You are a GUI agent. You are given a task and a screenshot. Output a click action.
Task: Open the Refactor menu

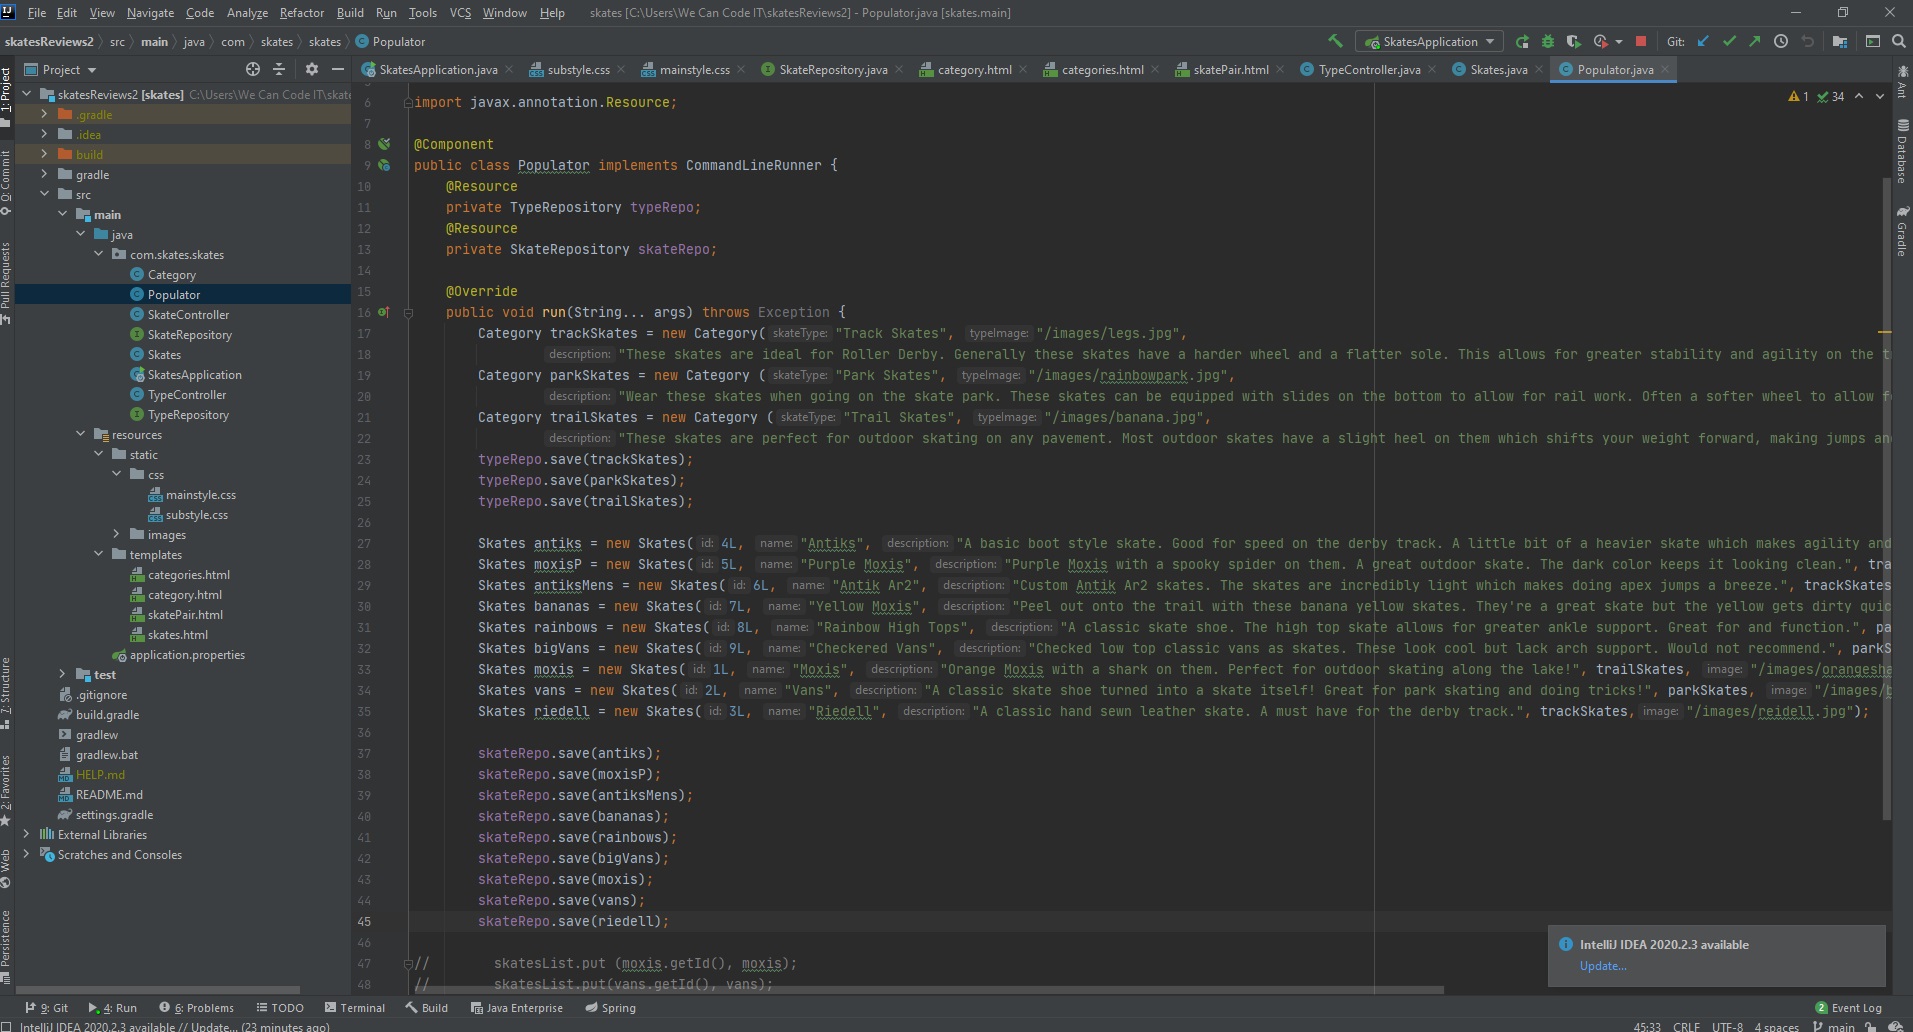301,12
